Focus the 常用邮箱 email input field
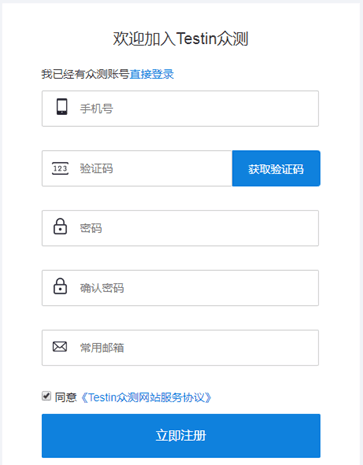Image resolution: width=363 pixels, height=465 pixels. point(180,348)
